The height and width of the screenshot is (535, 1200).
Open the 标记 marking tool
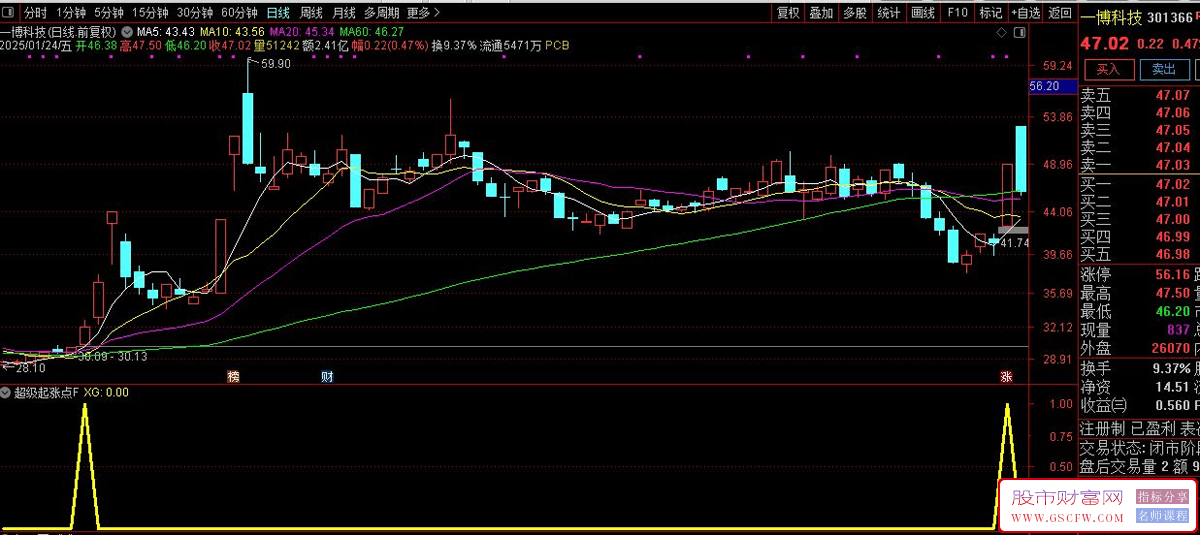pos(990,13)
